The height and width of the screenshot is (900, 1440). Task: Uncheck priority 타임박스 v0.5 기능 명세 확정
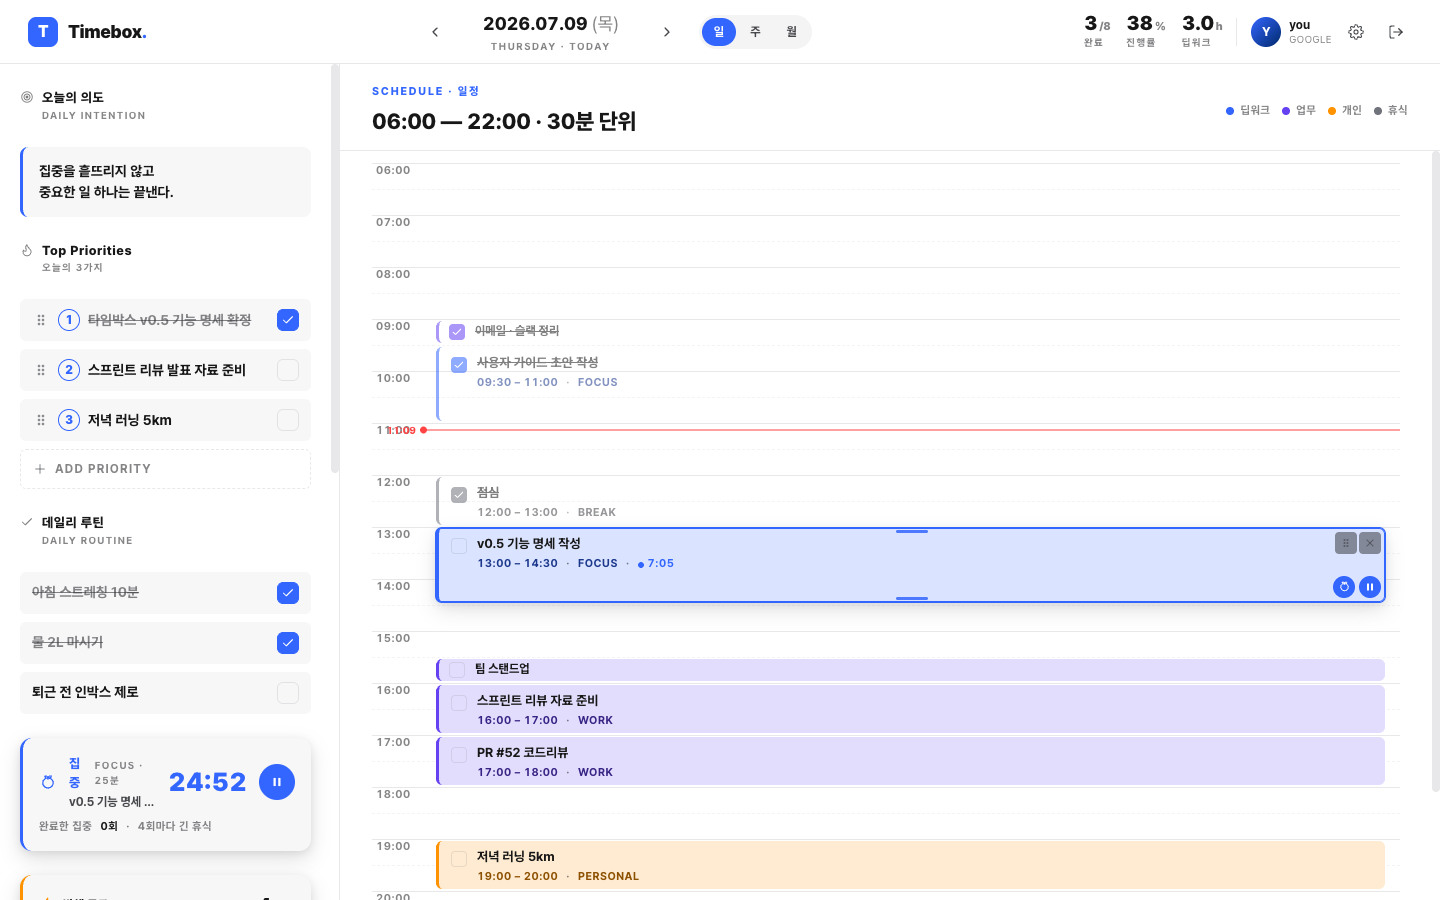coord(288,320)
